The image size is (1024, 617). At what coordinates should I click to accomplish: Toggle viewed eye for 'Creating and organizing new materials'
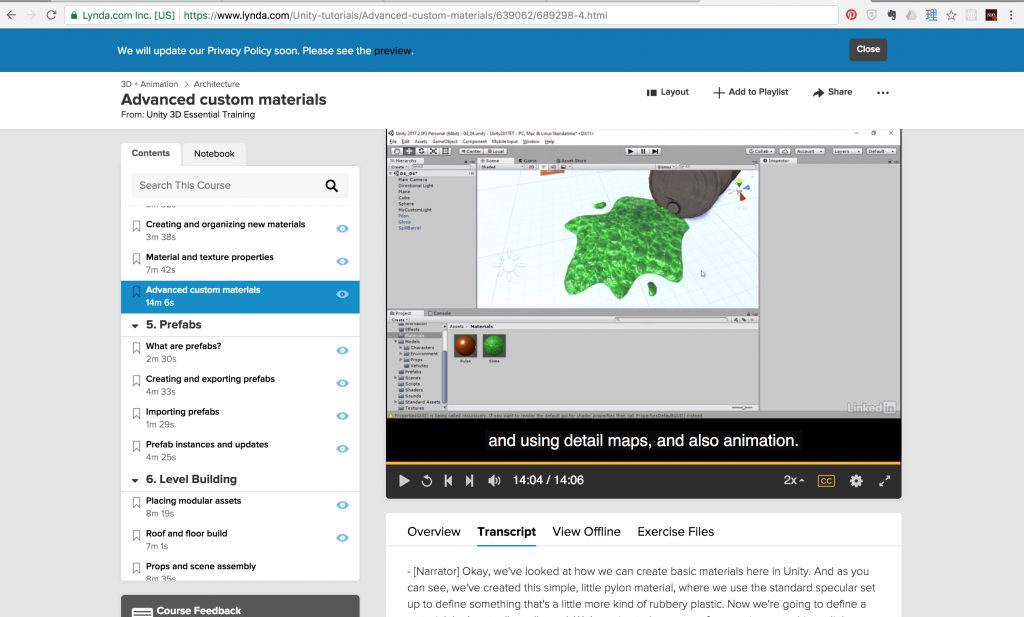tap(342, 229)
